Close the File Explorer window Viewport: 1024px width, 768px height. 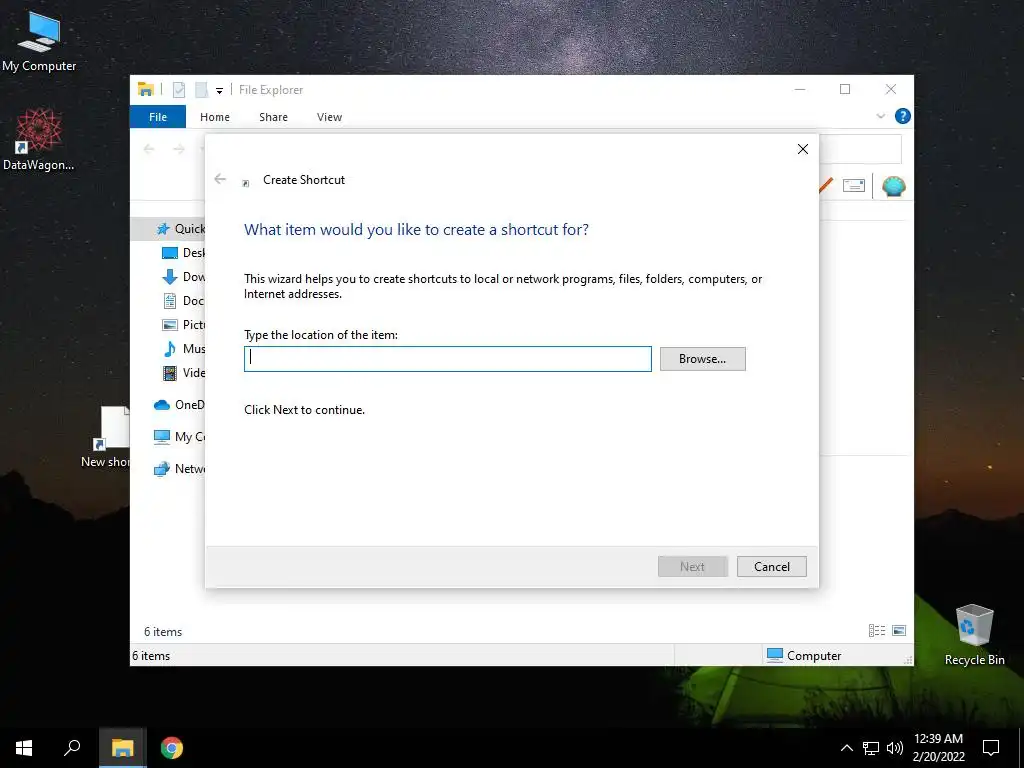tap(891, 89)
